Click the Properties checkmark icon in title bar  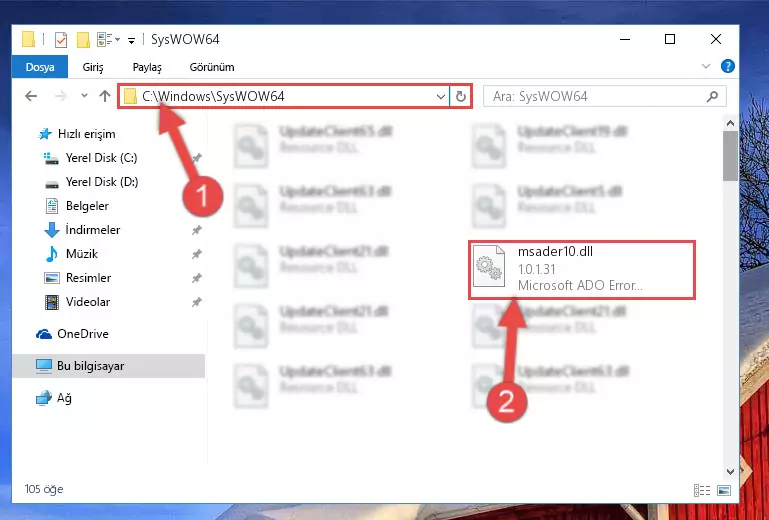(x=61, y=39)
